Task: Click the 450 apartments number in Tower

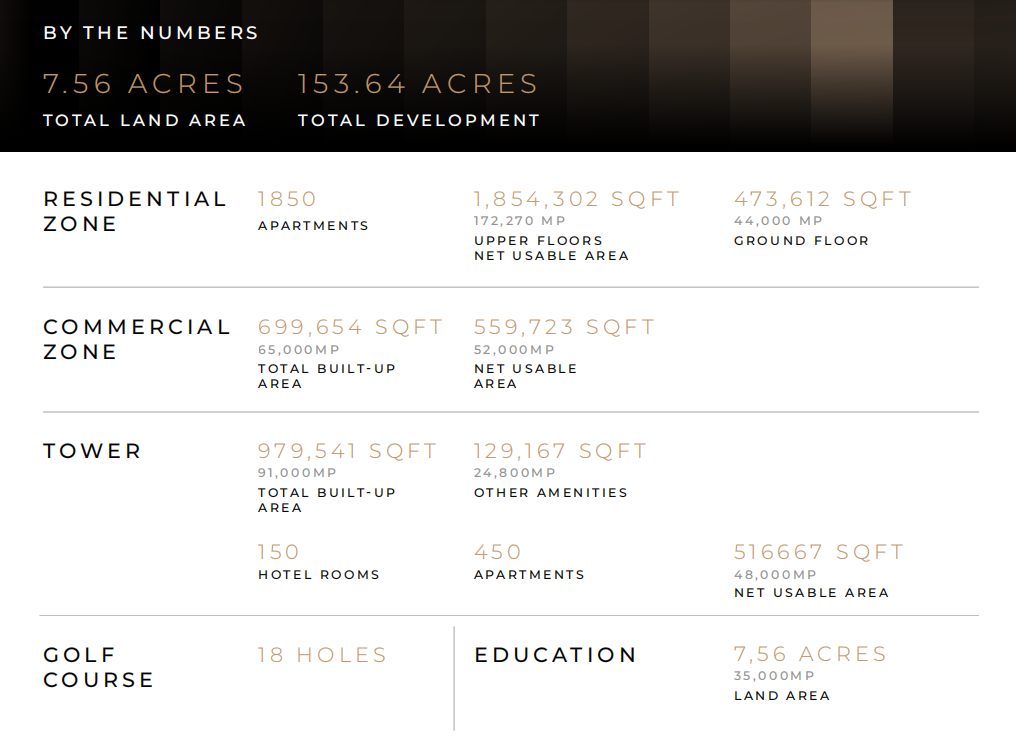Action: [x=498, y=552]
